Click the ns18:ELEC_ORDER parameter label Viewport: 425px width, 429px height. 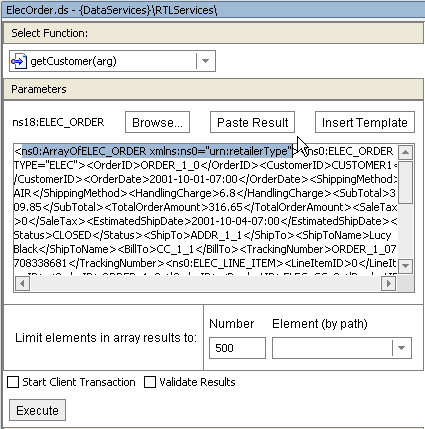58,122
